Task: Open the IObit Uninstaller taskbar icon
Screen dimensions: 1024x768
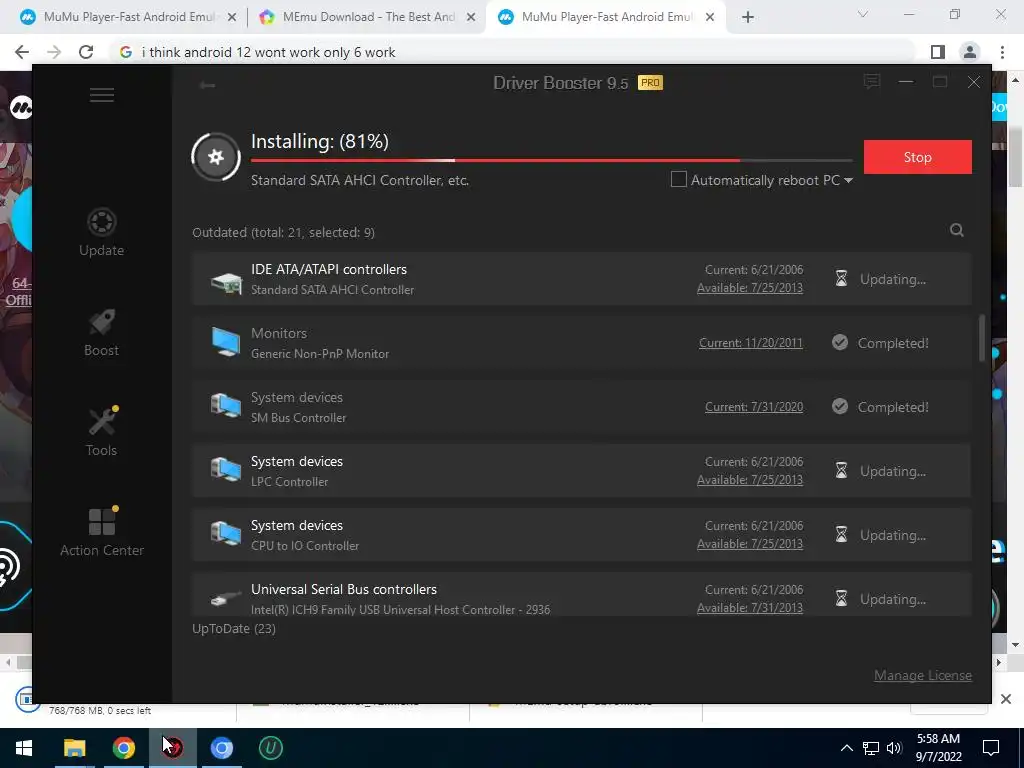Action: pos(270,748)
